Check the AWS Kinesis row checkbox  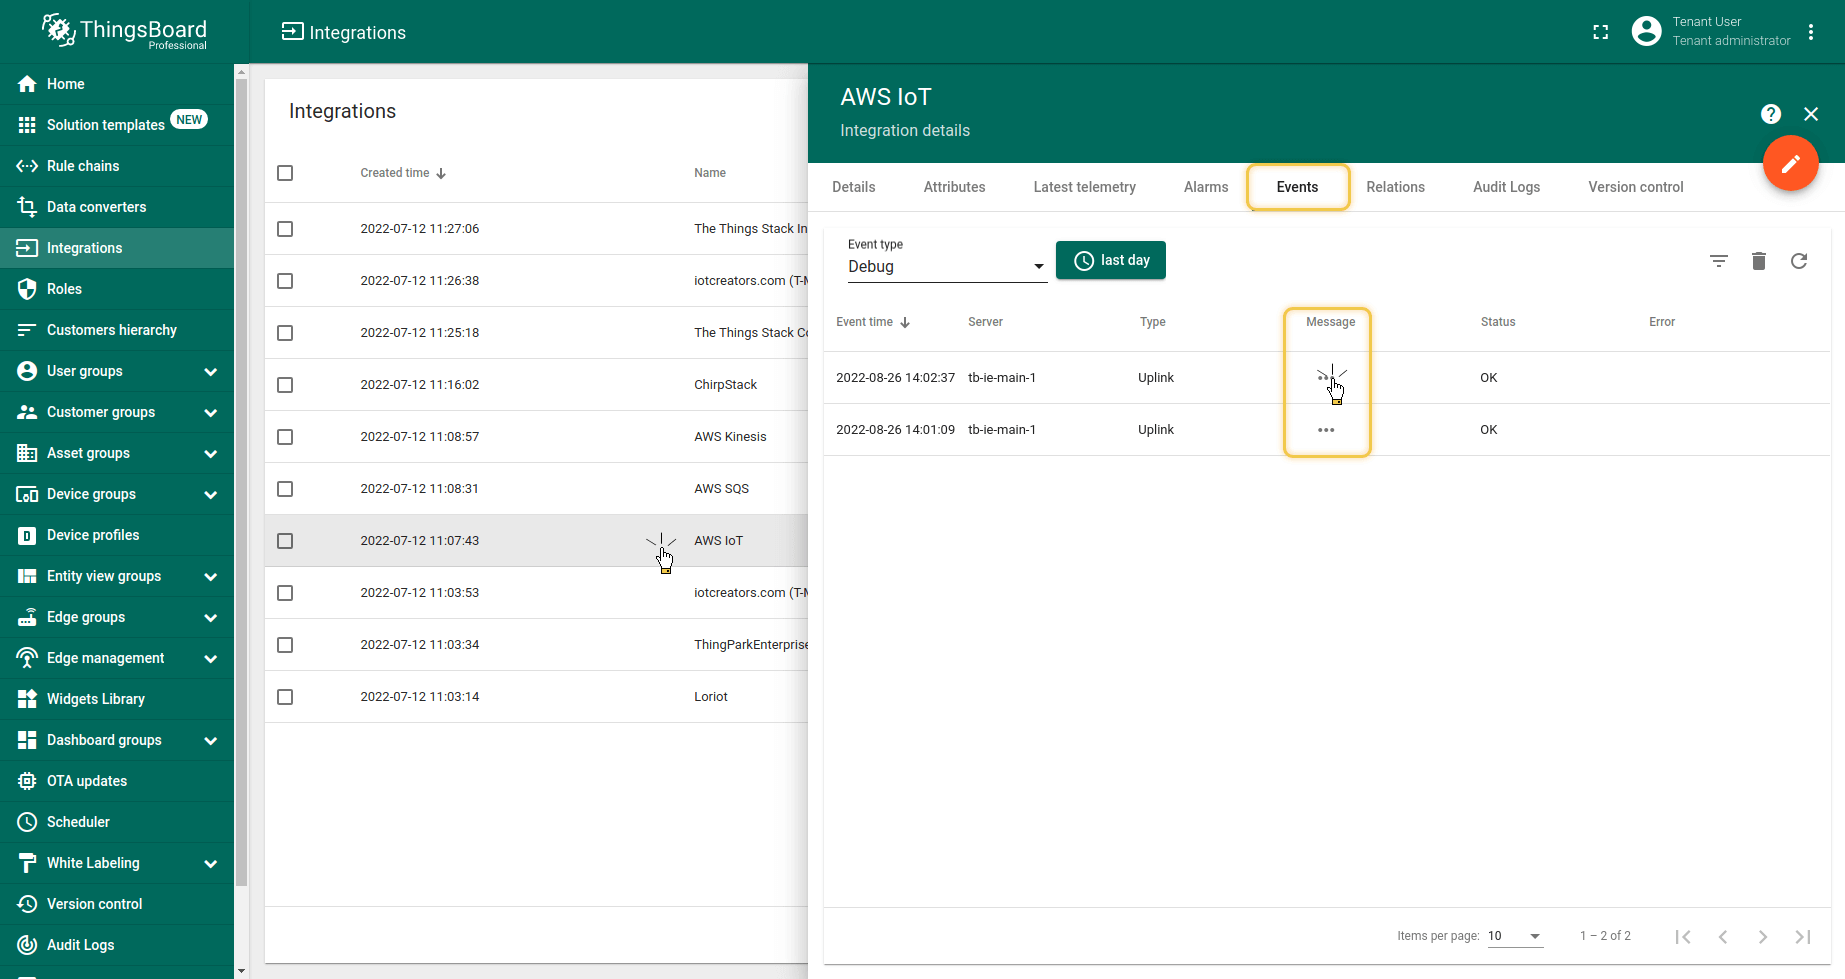click(x=285, y=437)
